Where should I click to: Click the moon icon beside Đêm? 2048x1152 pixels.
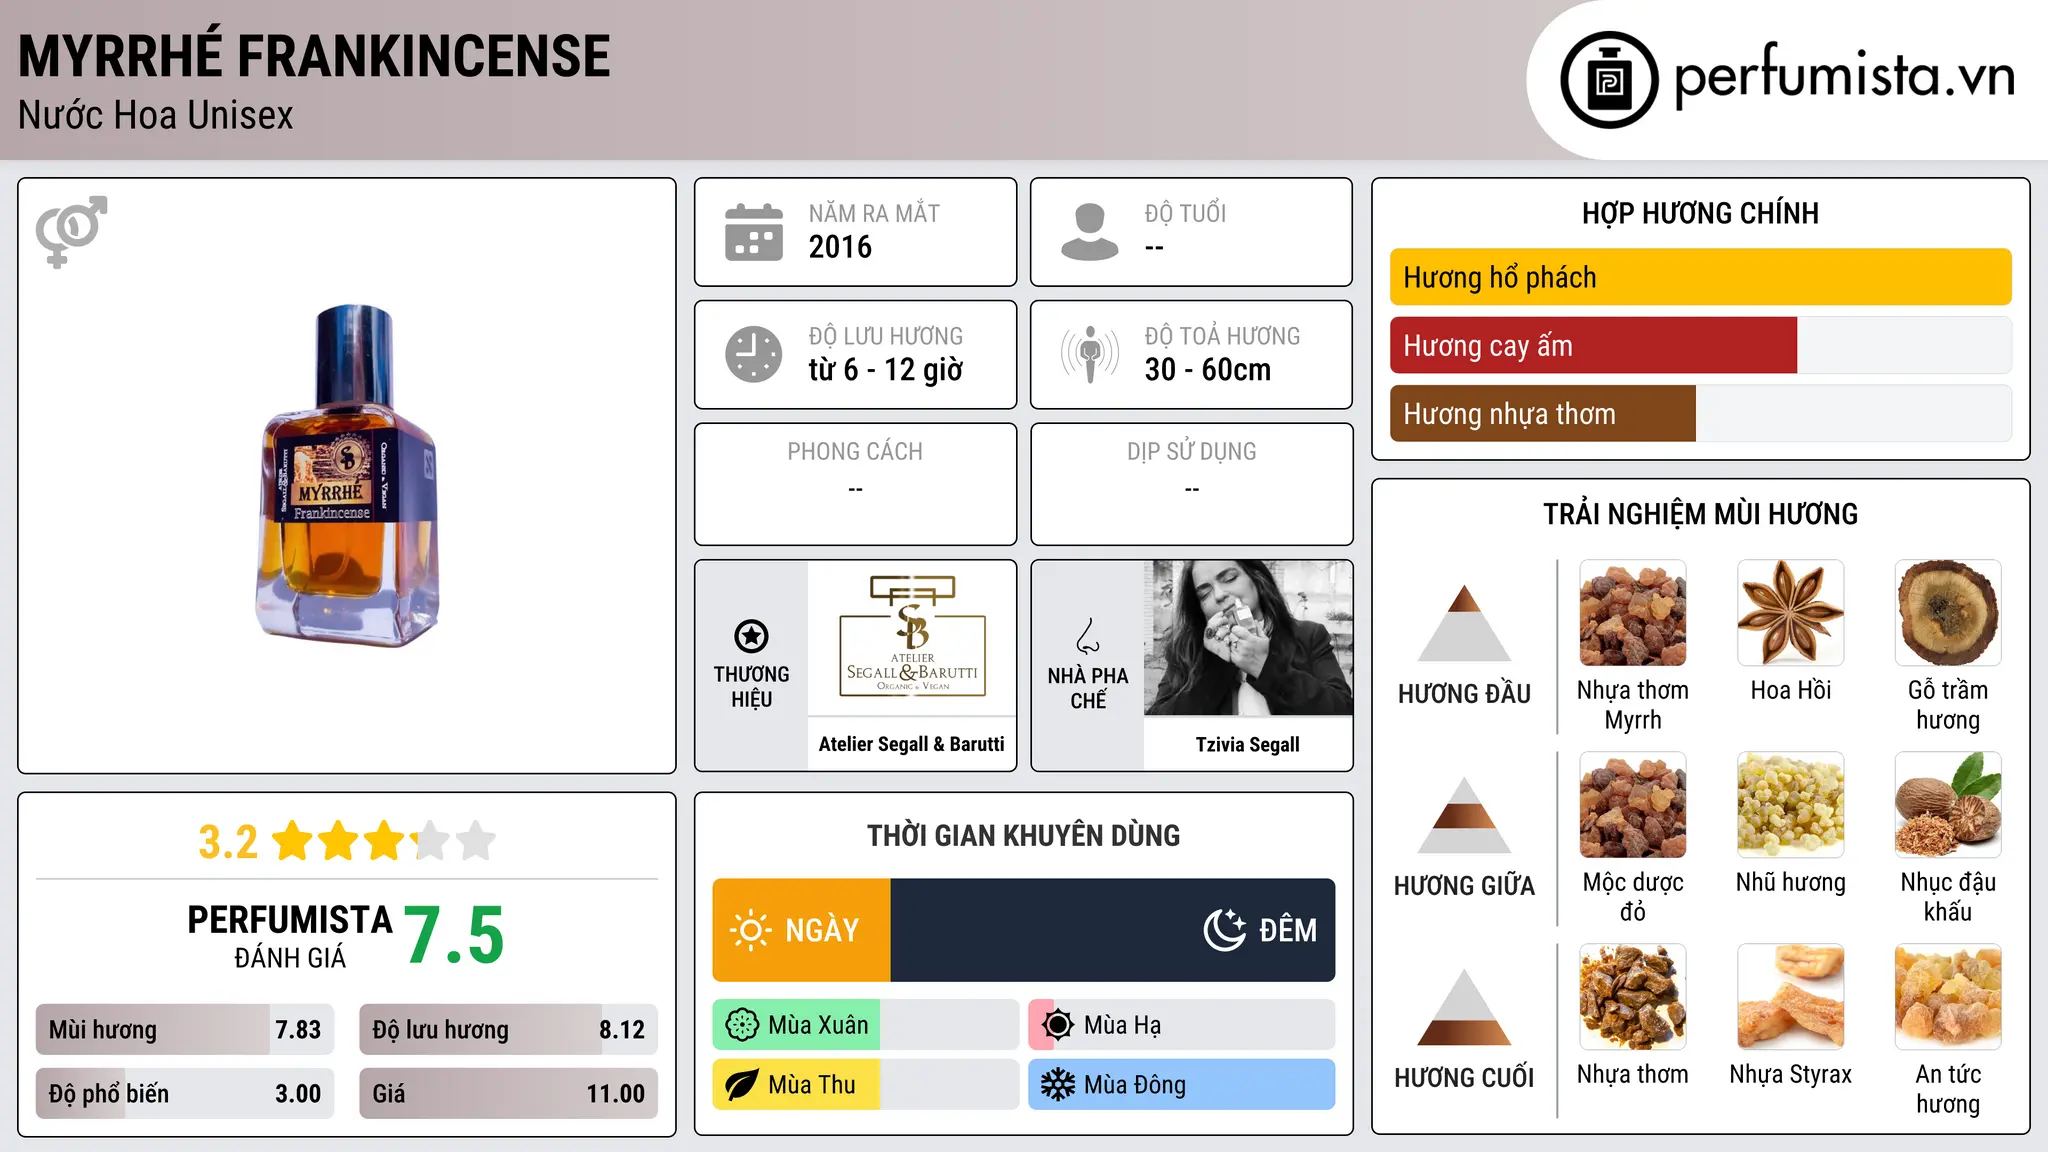pos(1224,930)
